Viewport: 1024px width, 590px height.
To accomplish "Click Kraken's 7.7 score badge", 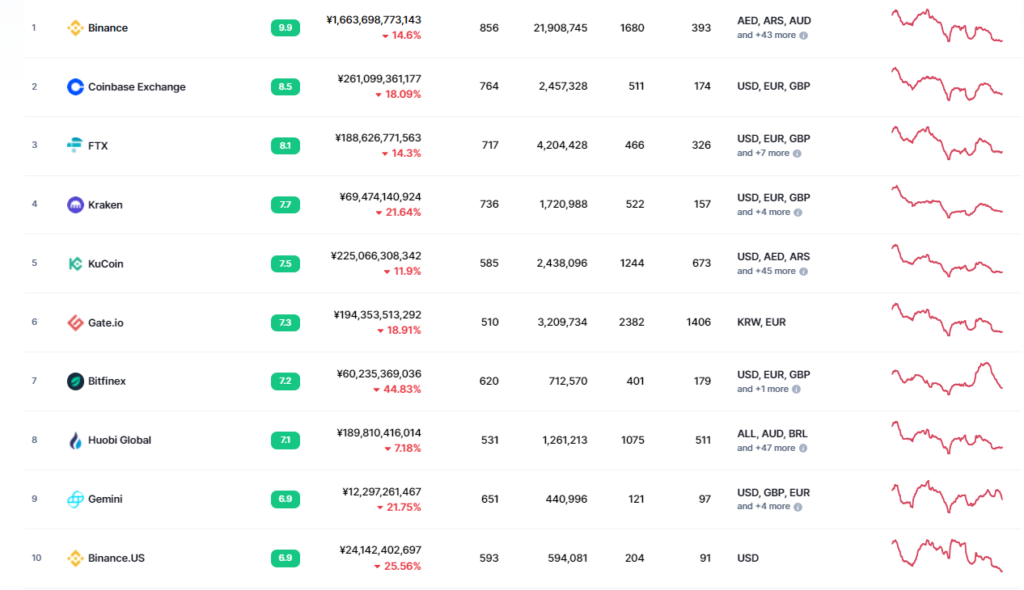I will (x=285, y=205).
